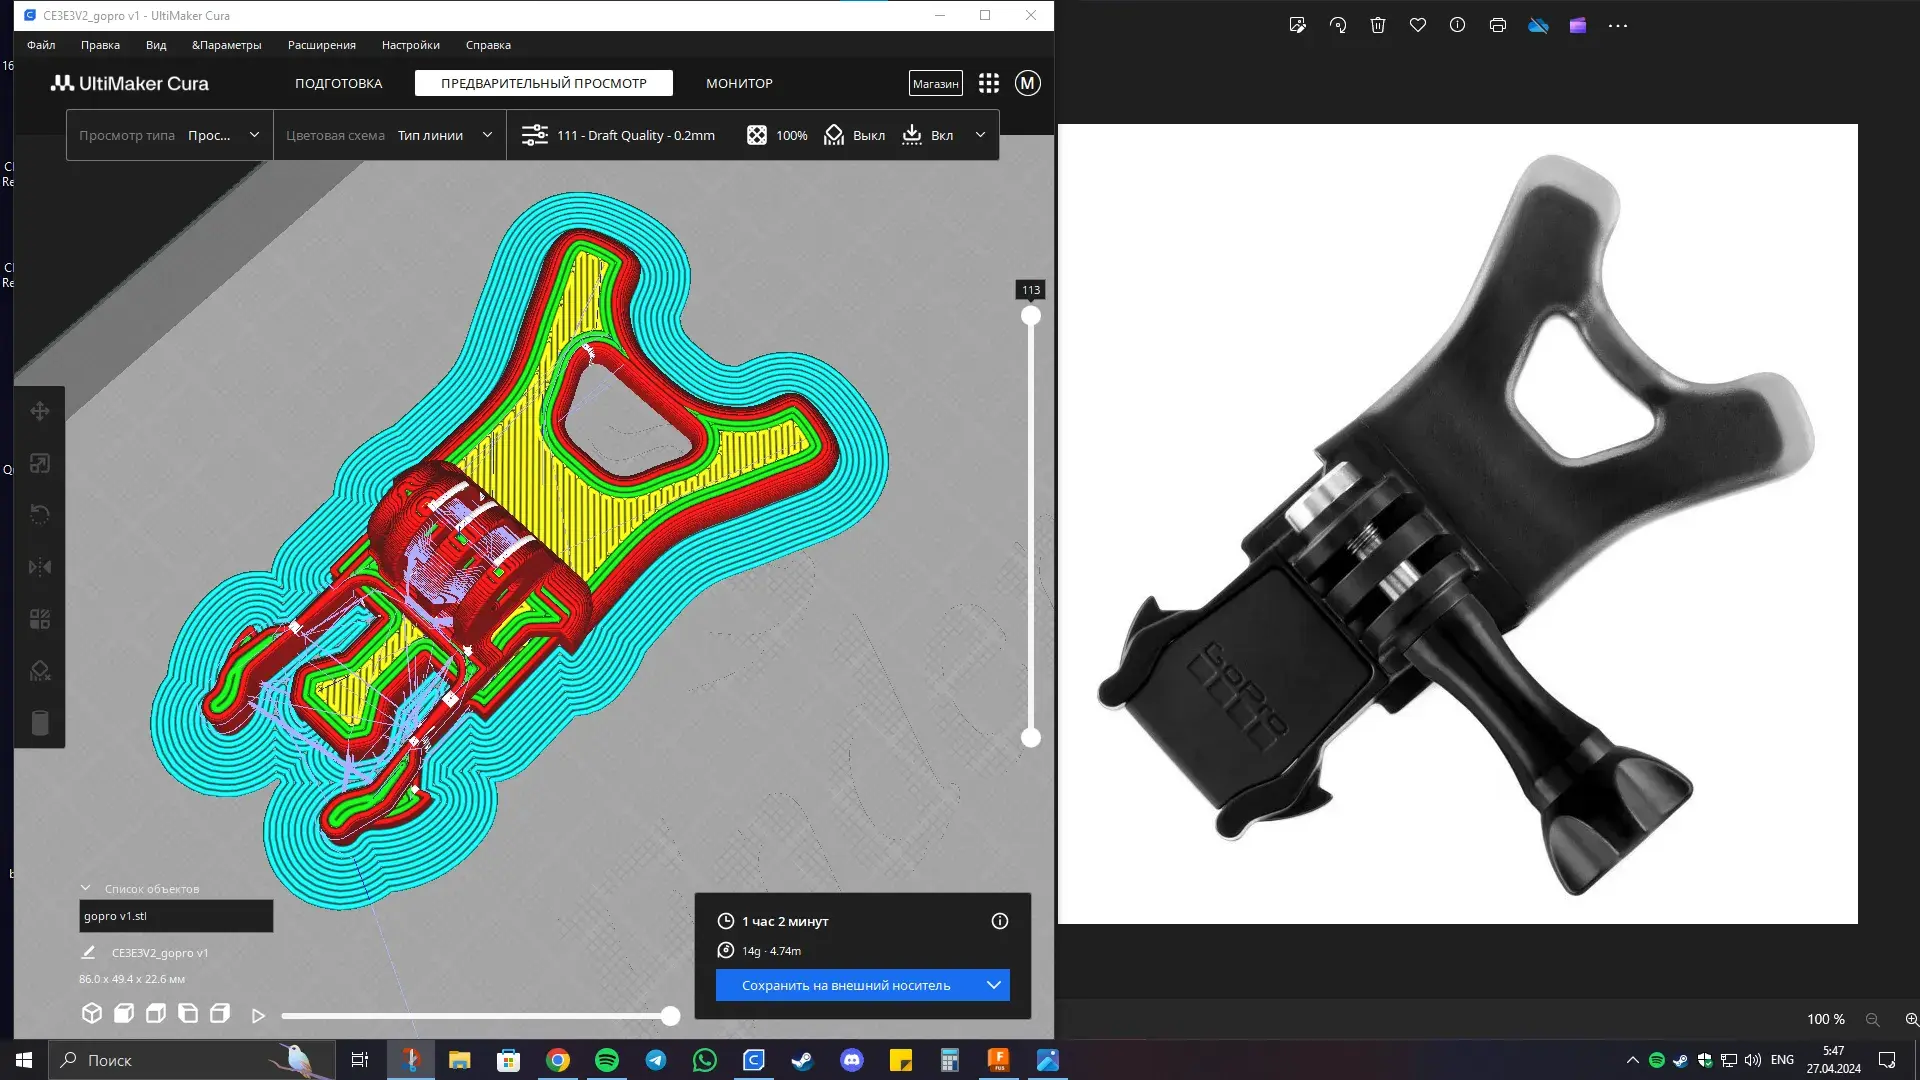Switch to the ПОДГОТОВКА stage tab
This screenshot has width=1920, height=1080.
tap(338, 83)
